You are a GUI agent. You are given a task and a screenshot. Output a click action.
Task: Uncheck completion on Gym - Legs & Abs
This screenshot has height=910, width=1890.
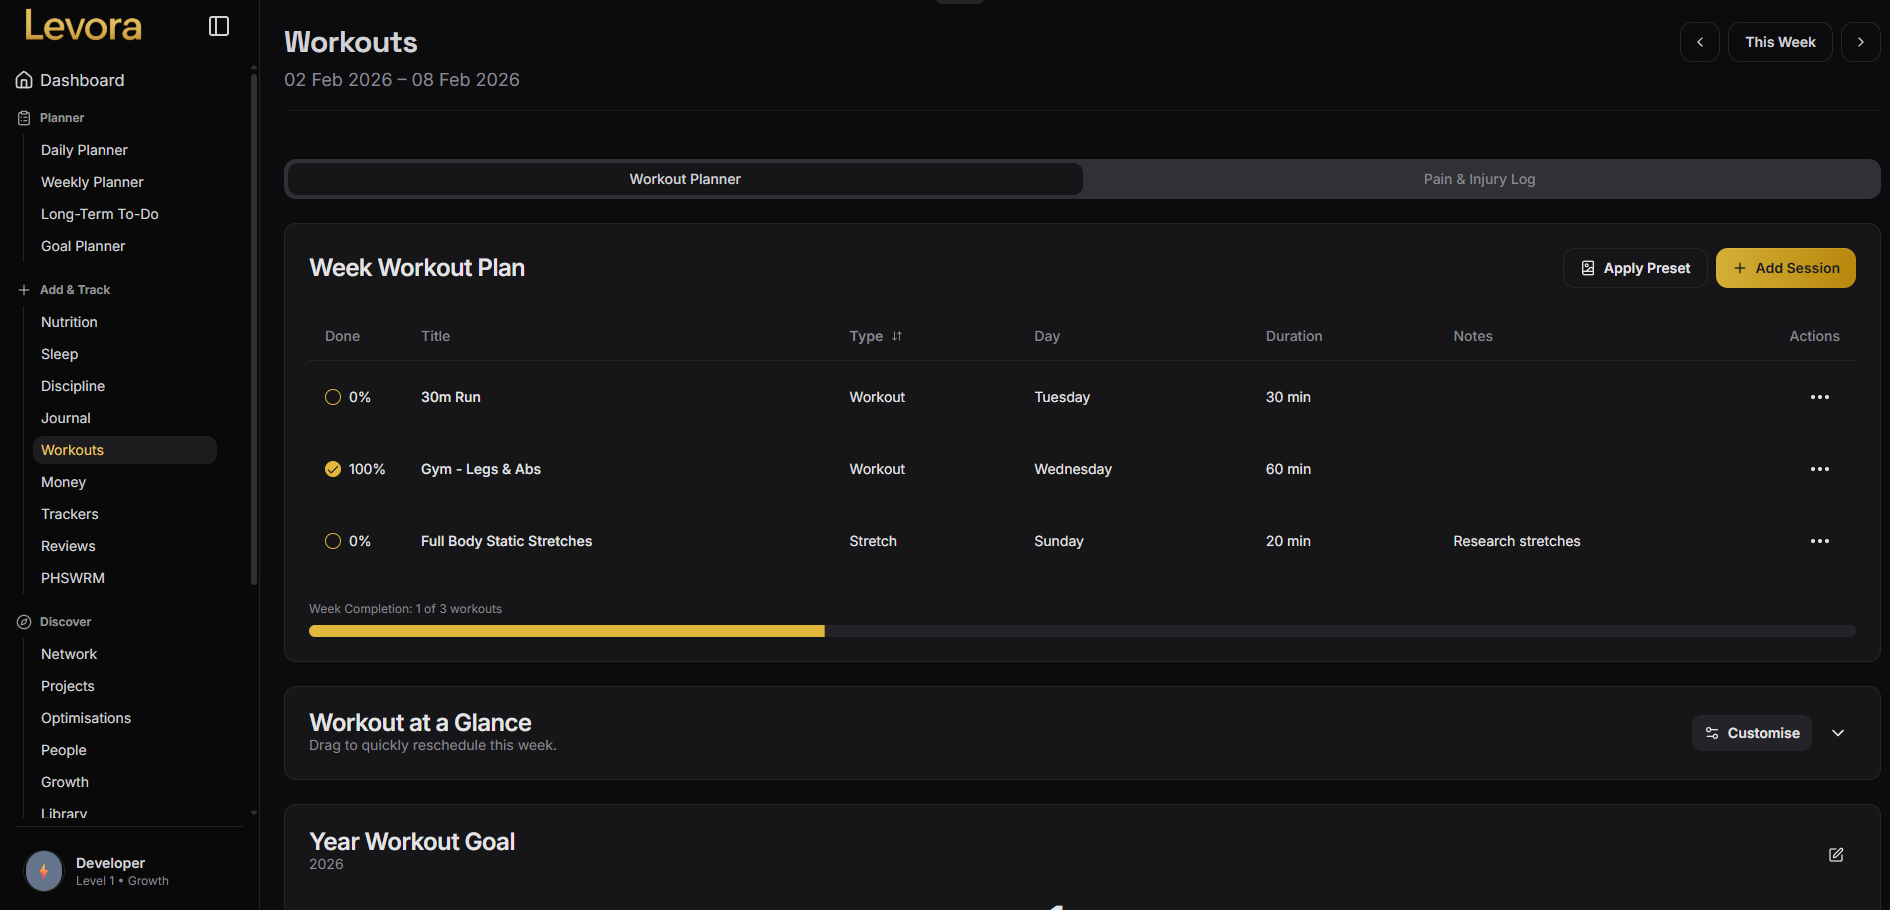pos(332,468)
